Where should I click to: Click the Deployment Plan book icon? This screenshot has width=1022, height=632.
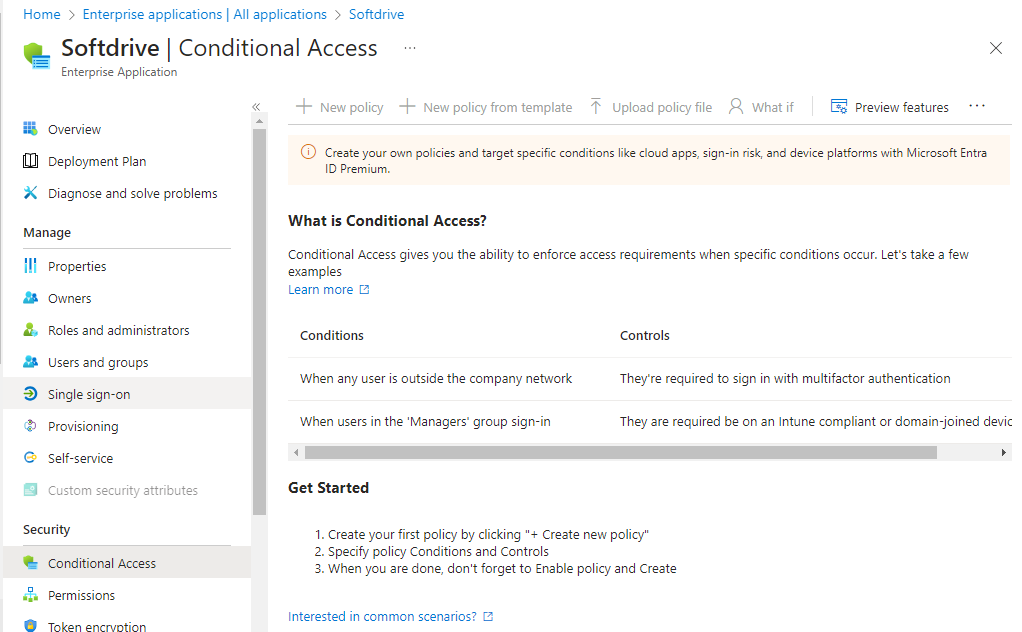(x=30, y=160)
